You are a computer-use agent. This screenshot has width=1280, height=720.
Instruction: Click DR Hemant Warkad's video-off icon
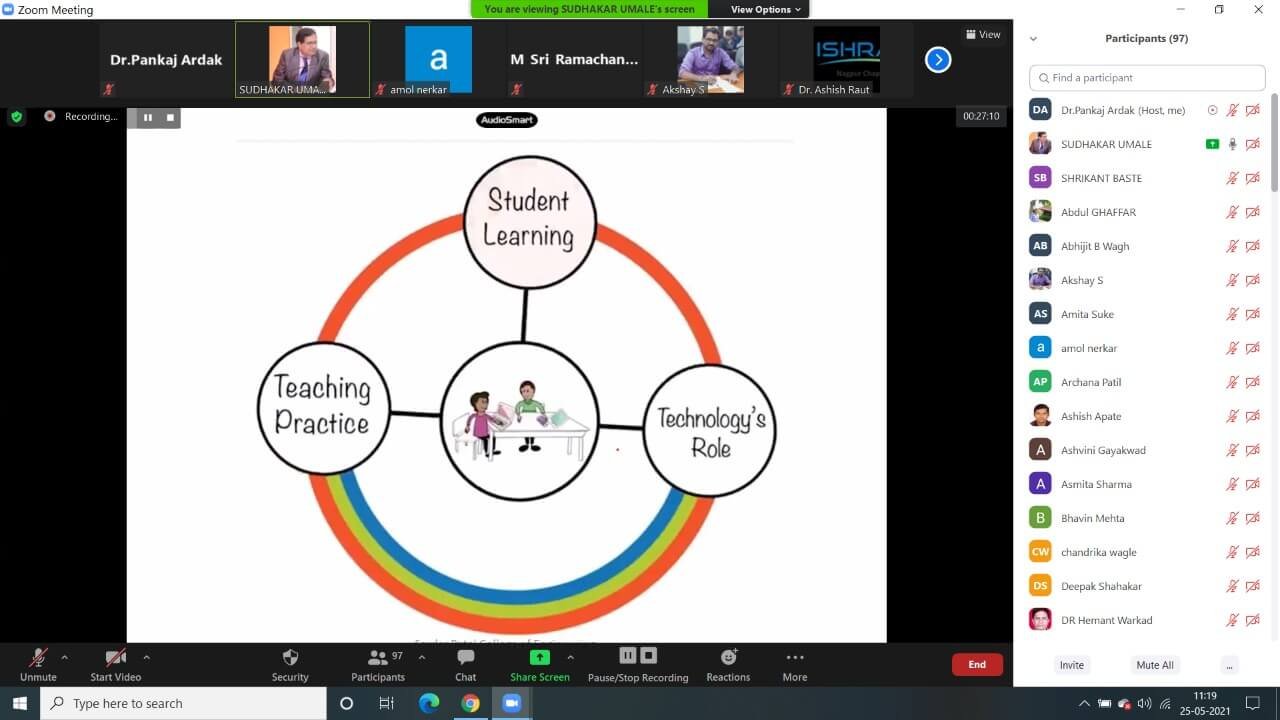1252,620
